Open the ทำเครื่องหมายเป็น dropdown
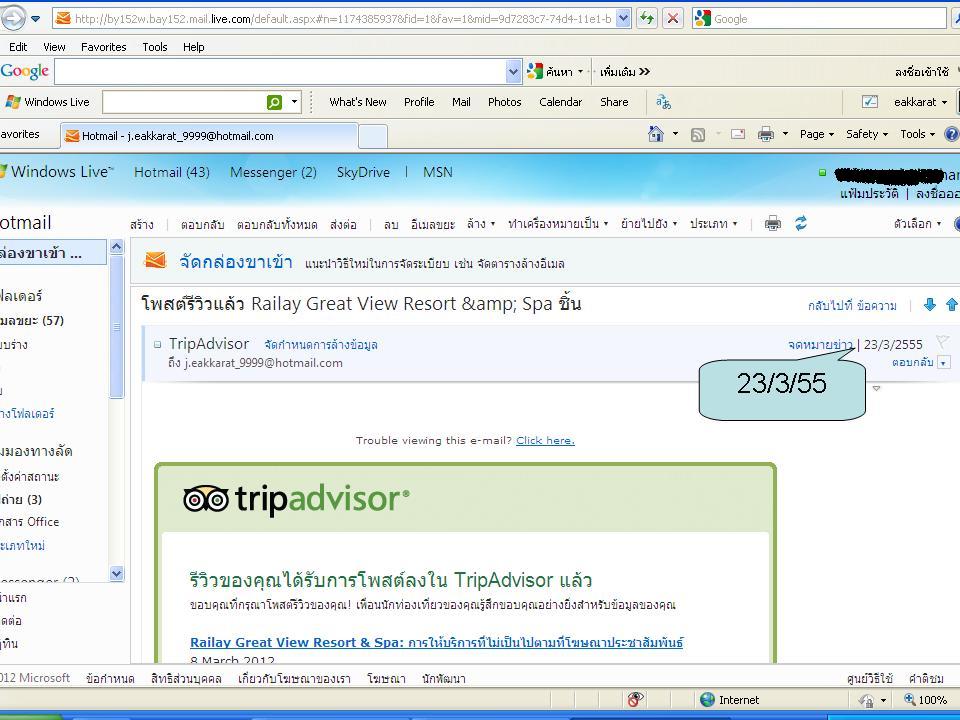Viewport: 960px width, 720px height. [x=558, y=224]
